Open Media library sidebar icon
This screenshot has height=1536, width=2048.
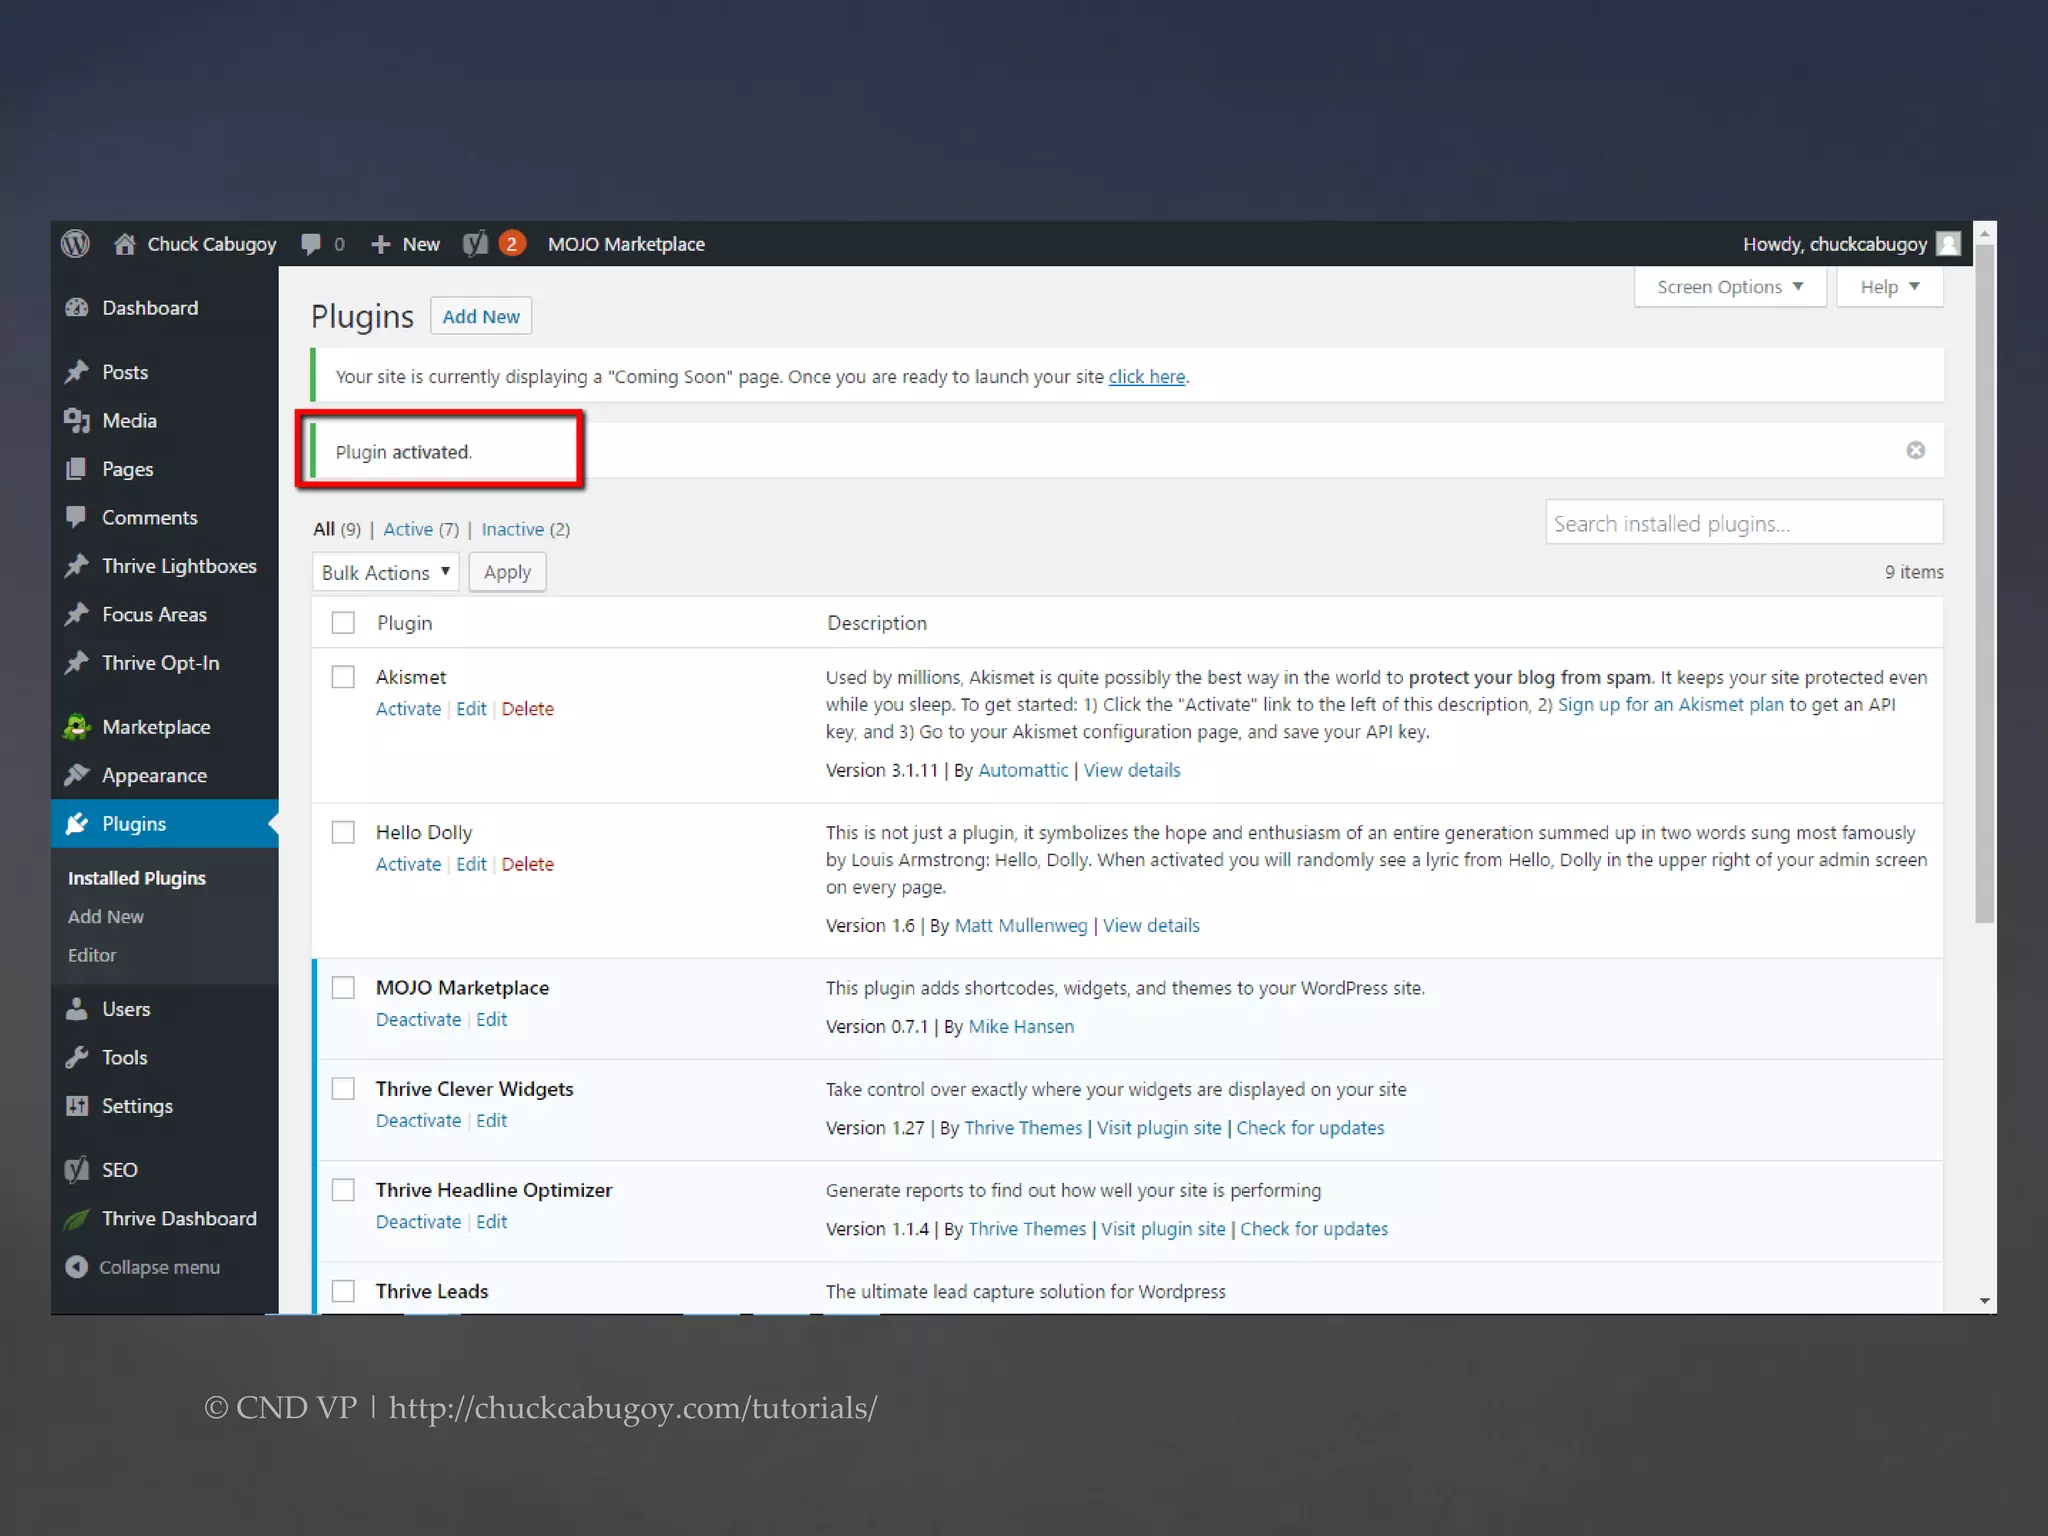pos(77,421)
